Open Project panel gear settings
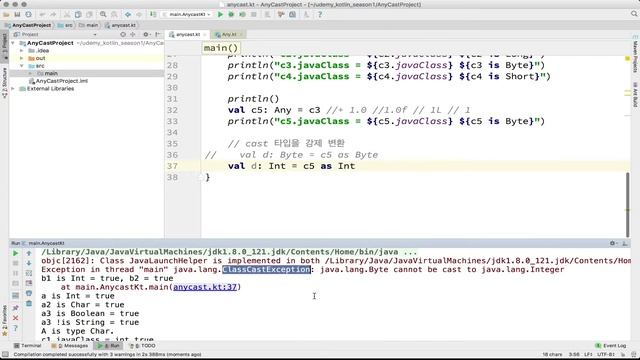The height and width of the screenshot is (360, 640). coord(146,35)
